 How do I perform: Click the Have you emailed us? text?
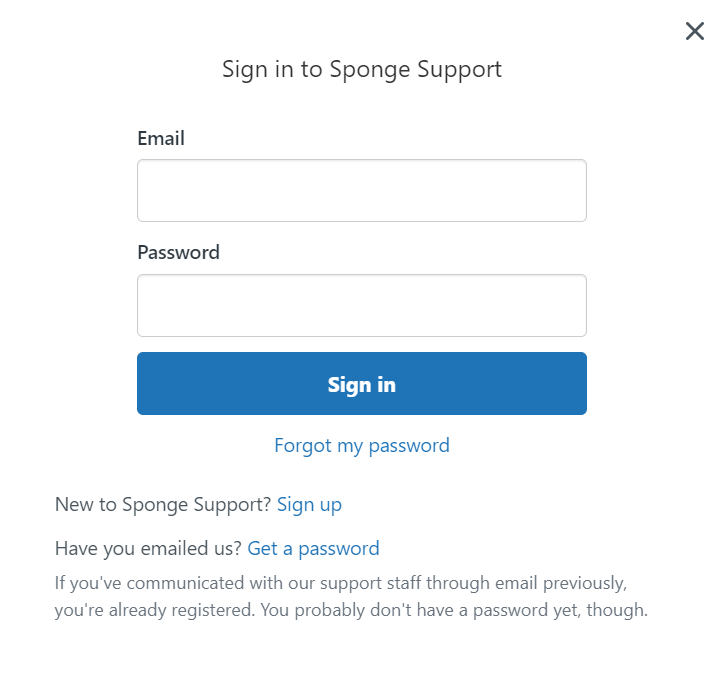[148, 548]
